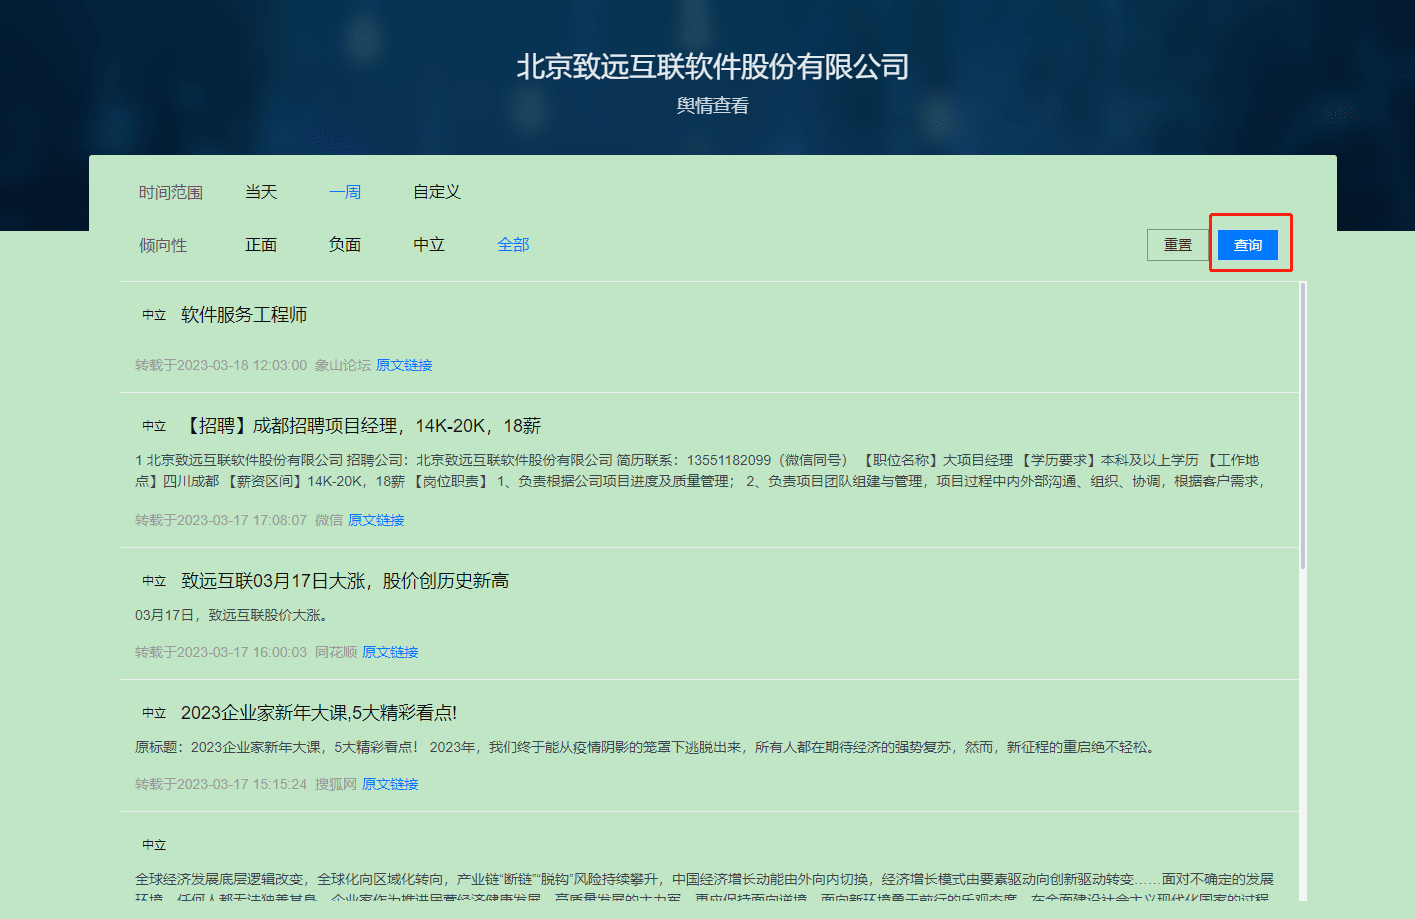Click title 【招聘】成都招聘项目经理，14K-20K，18薪
The height and width of the screenshot is (919, 1415).
(x=361, y=426)
